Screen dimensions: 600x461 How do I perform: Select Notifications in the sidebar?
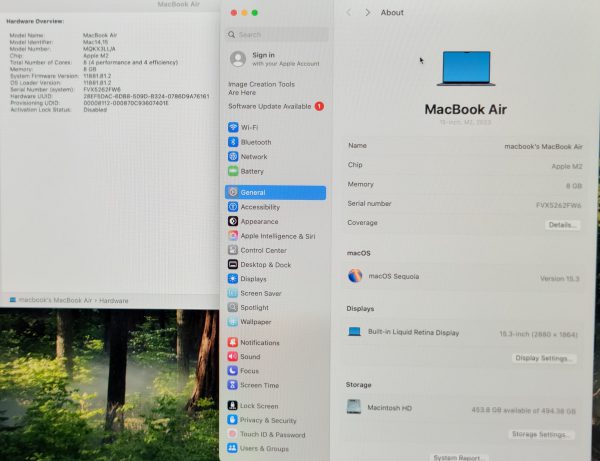tap(259, 343)
